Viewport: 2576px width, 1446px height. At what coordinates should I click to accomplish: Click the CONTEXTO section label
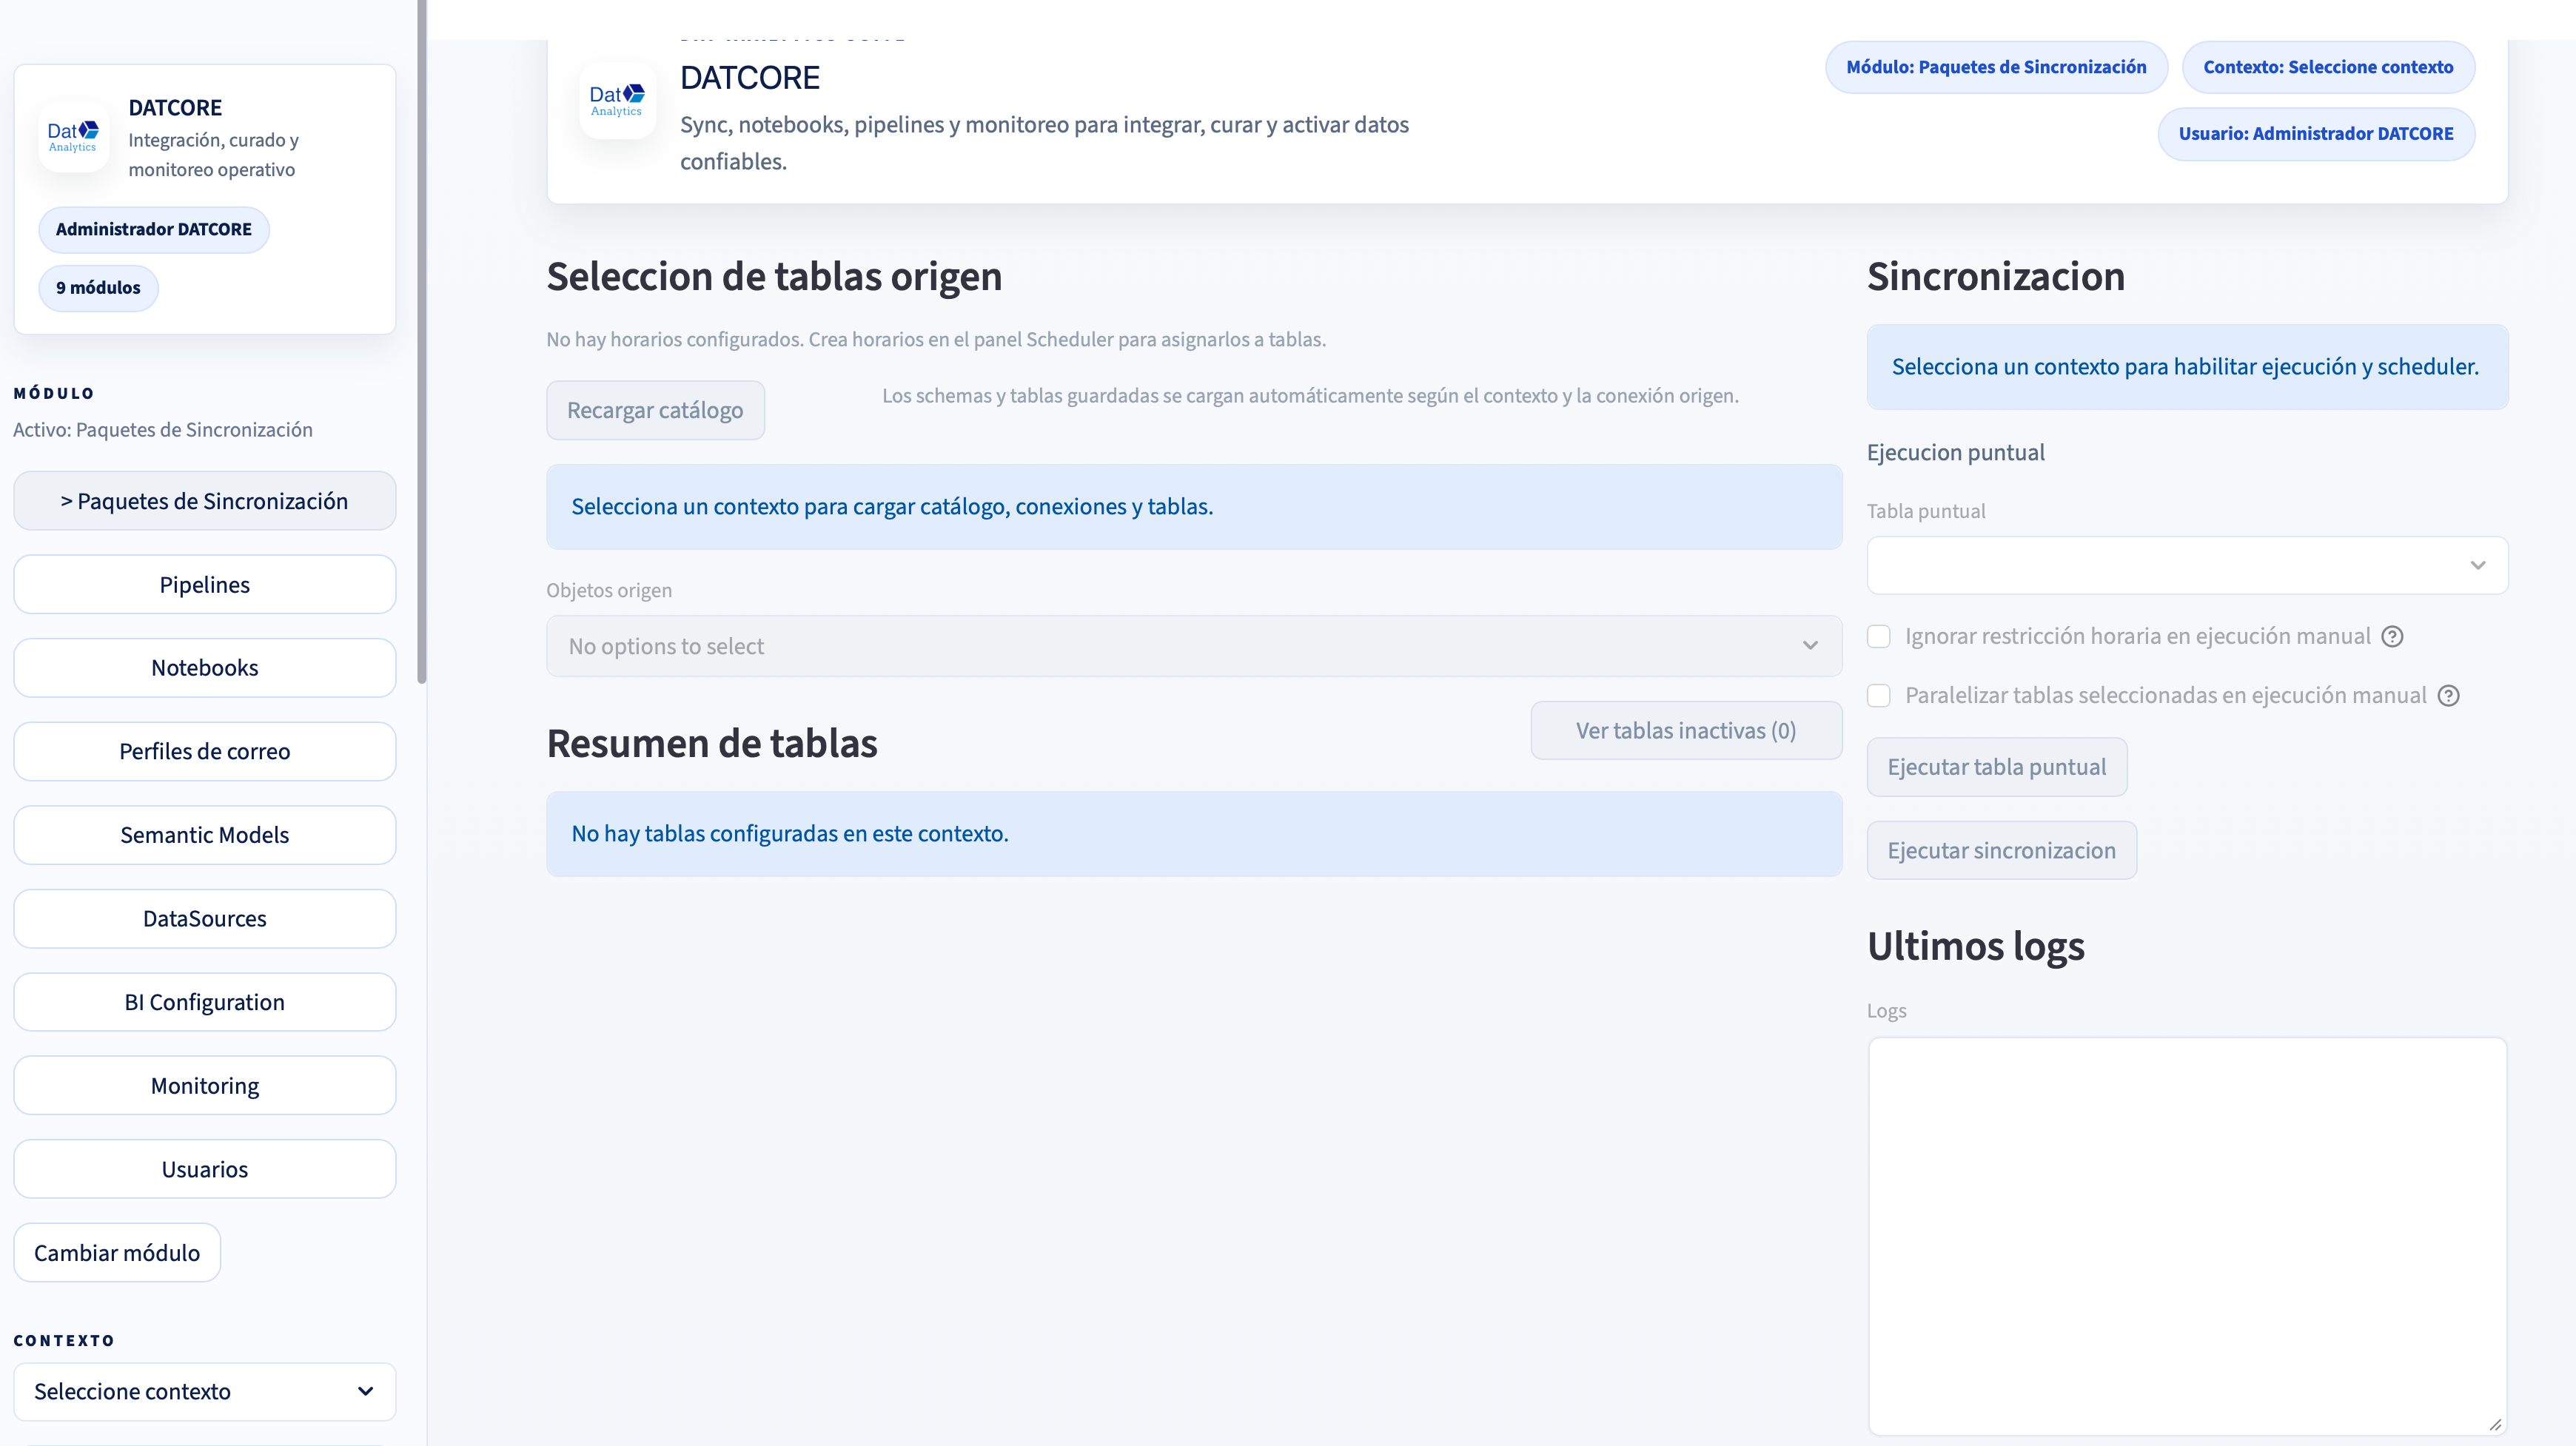[x=64, y=1341]
